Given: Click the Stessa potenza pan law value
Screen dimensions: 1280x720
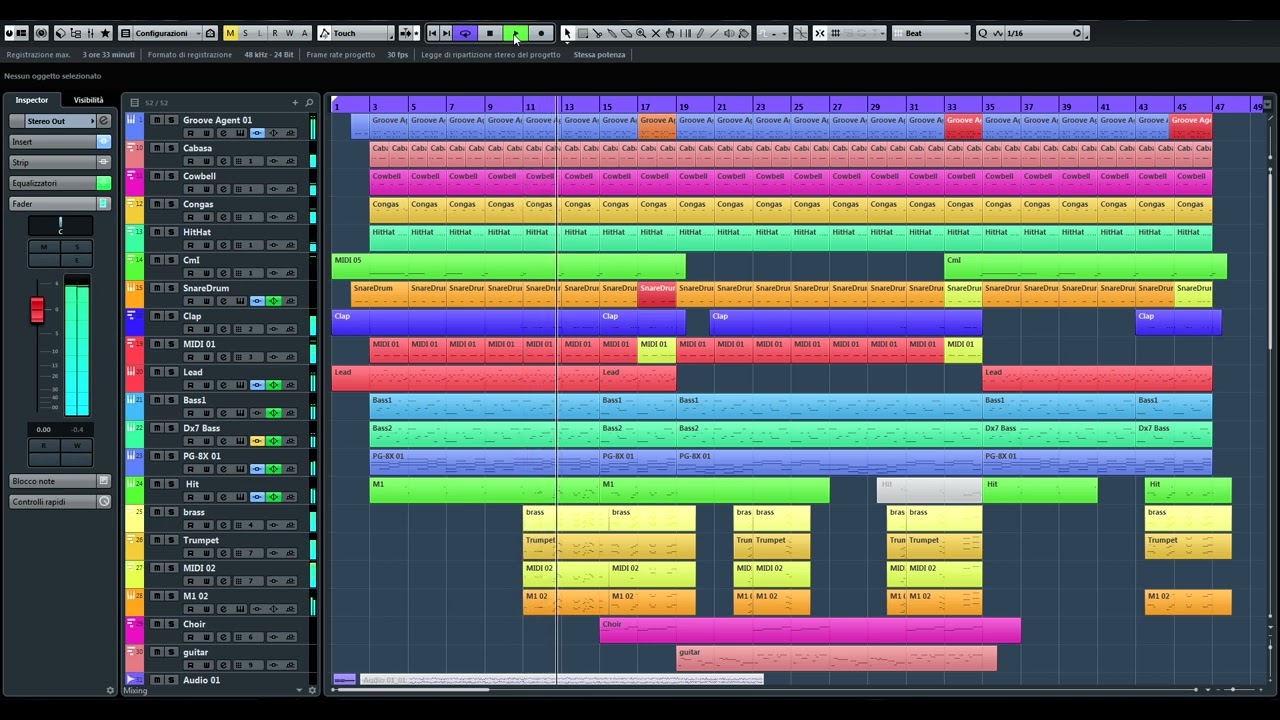Looking at the screenshot, I should click(599, 55).
